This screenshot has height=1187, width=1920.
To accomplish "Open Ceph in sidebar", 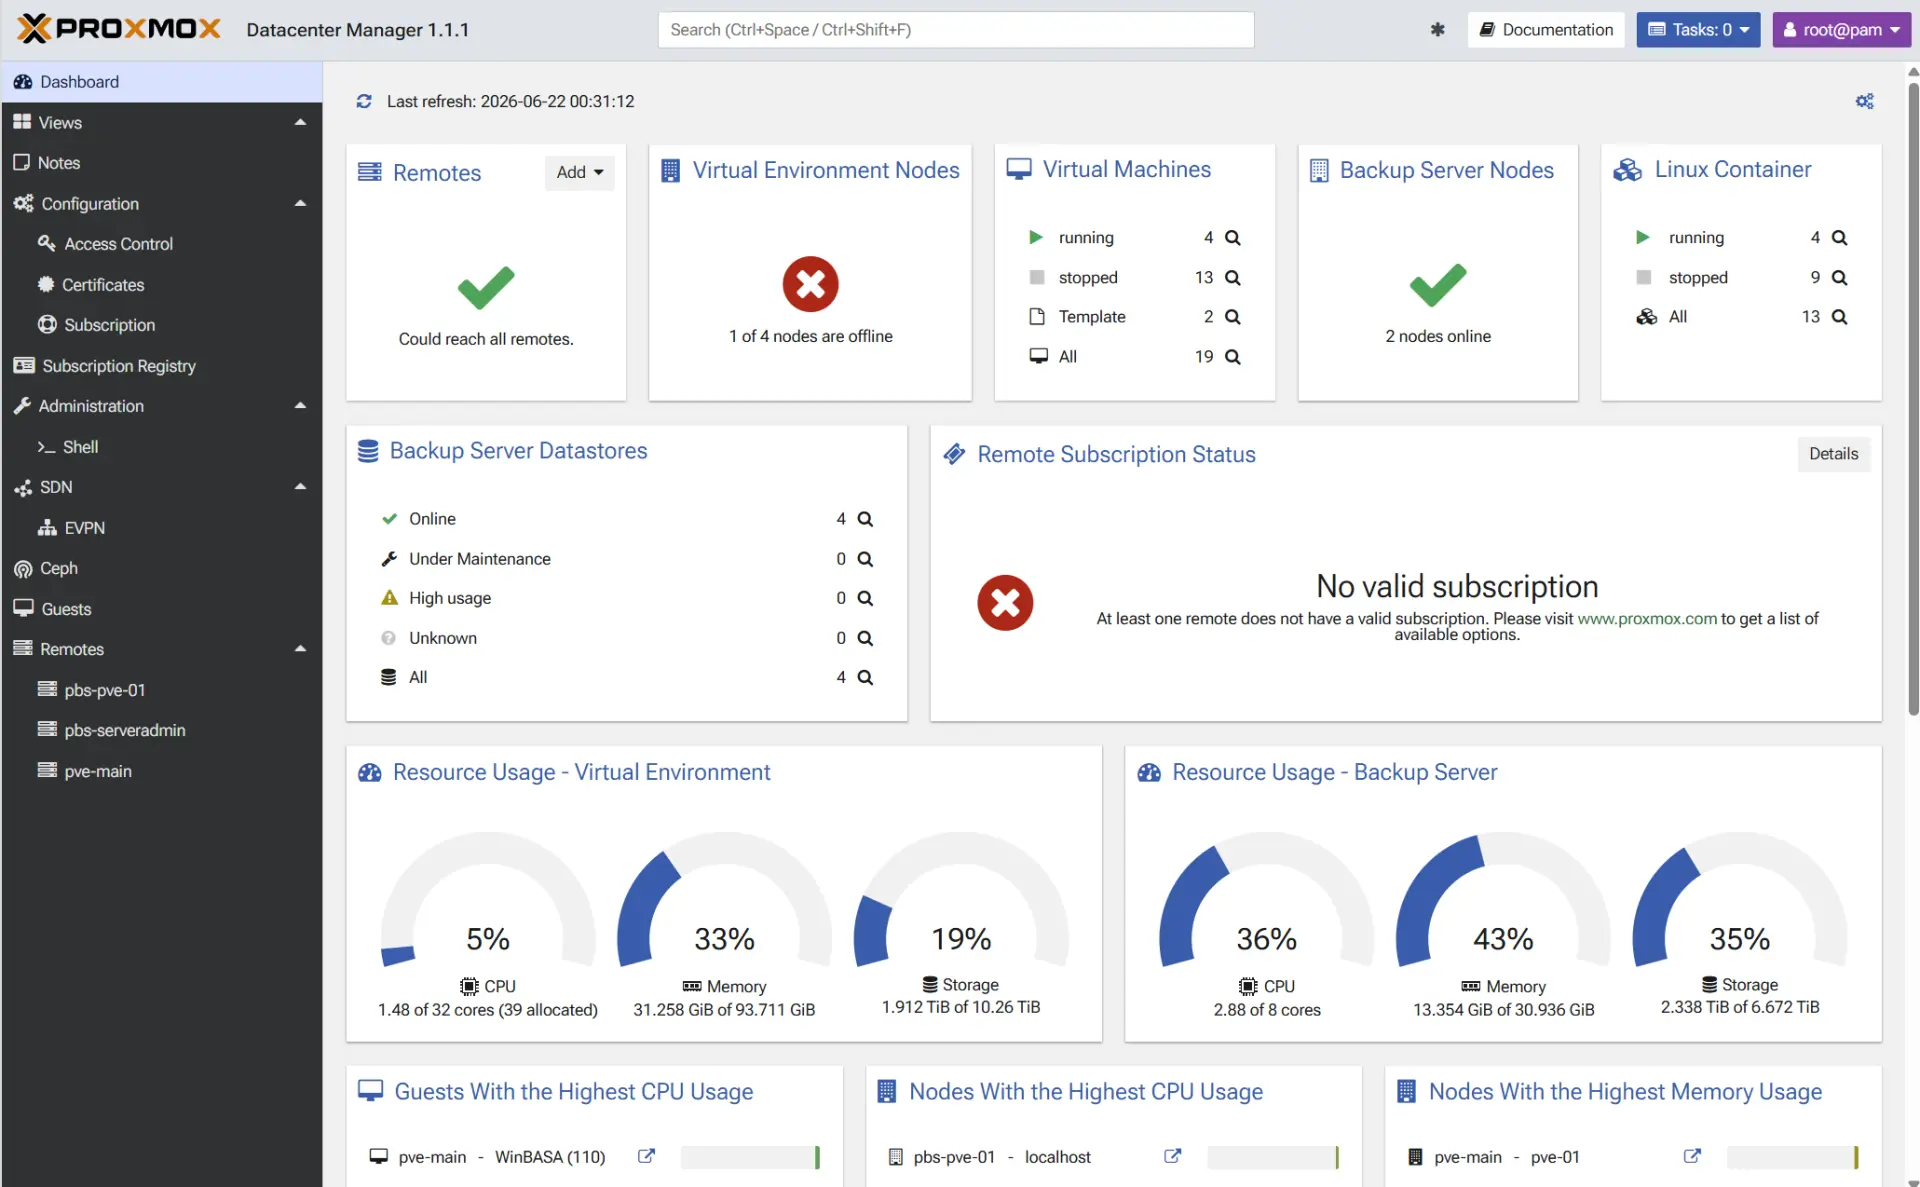I will coord(162,568).
